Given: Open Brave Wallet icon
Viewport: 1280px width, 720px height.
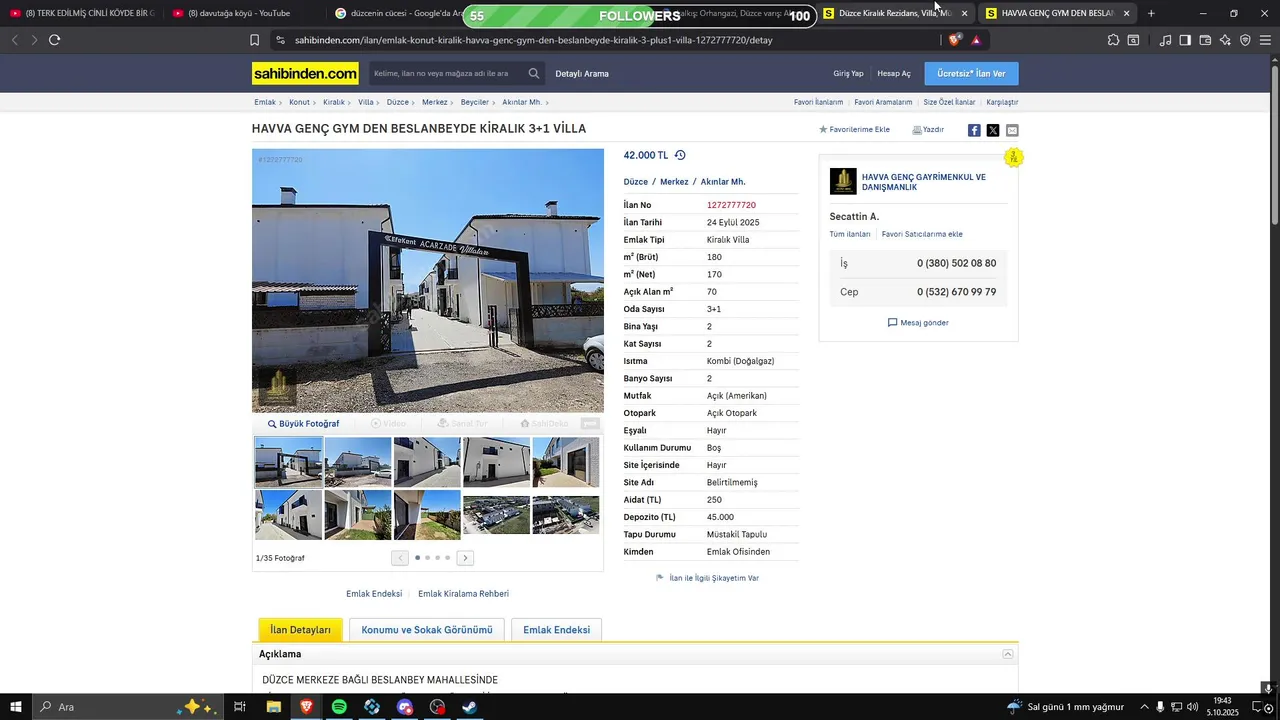Looking at the screenshot, I should [x=1205, y=40].
